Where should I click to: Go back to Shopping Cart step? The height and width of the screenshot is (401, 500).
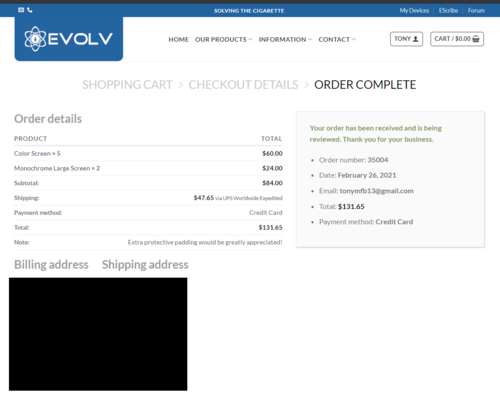click(127, 85)
